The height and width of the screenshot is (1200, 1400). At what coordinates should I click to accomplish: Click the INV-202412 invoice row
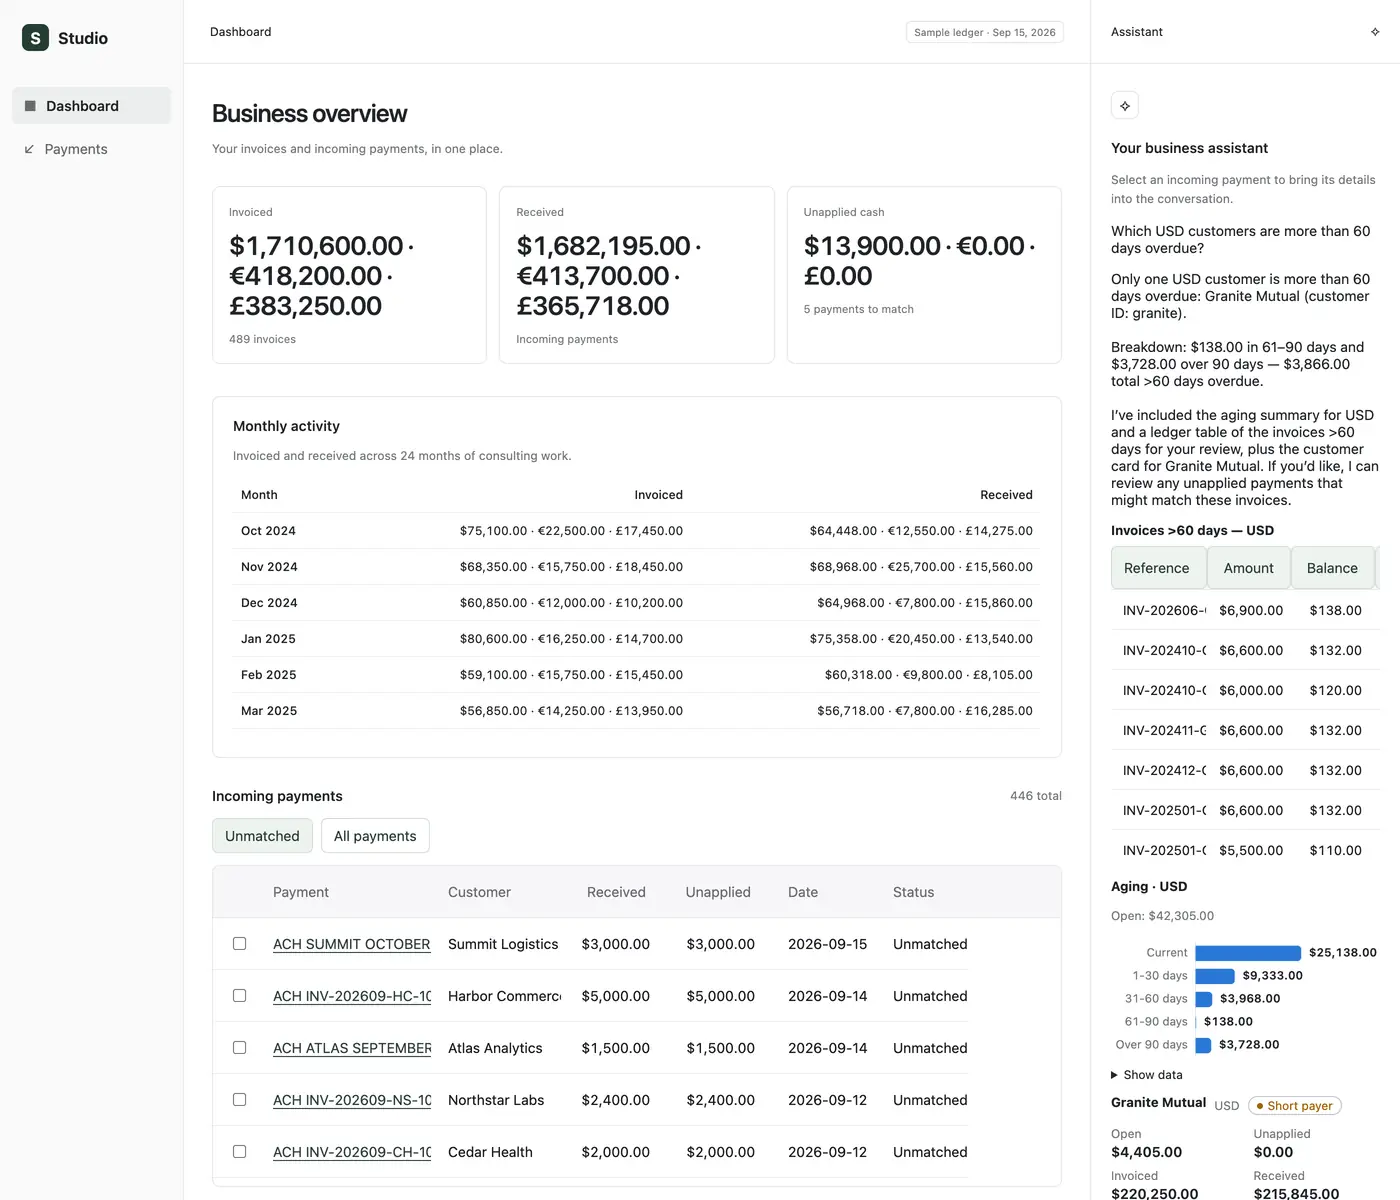pyautogui.click(x=1245, y=770)
